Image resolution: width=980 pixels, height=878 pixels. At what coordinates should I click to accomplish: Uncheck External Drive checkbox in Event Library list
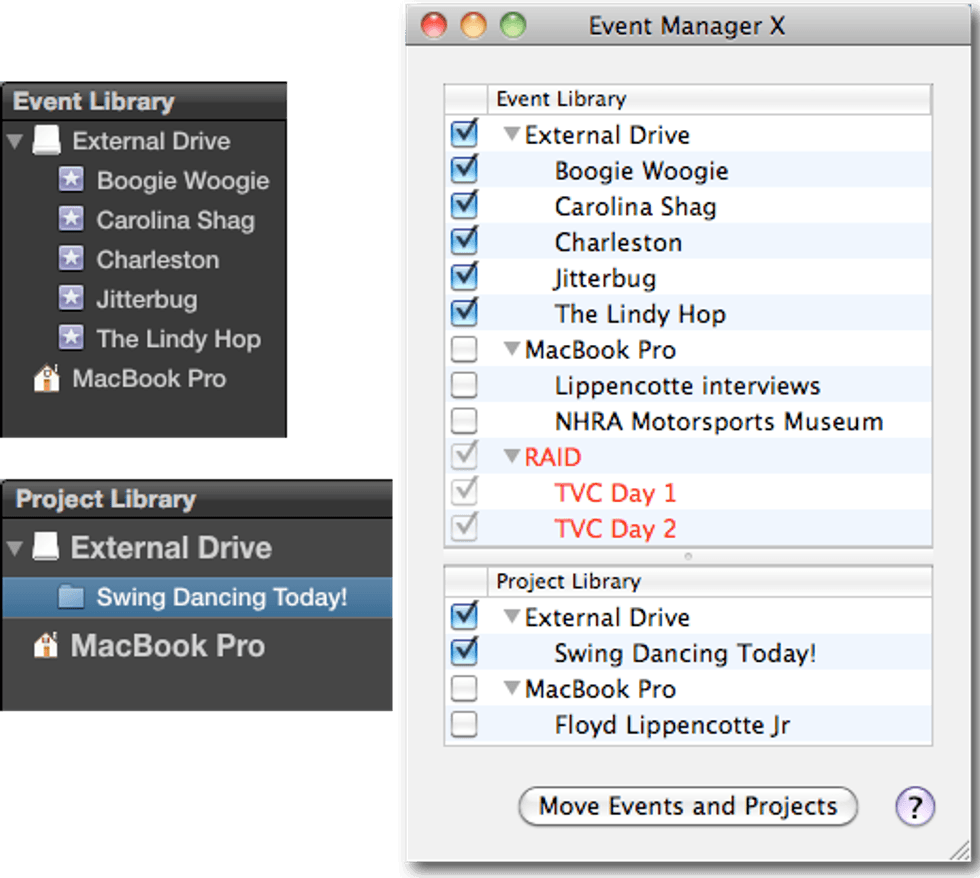tap(464, 134)
